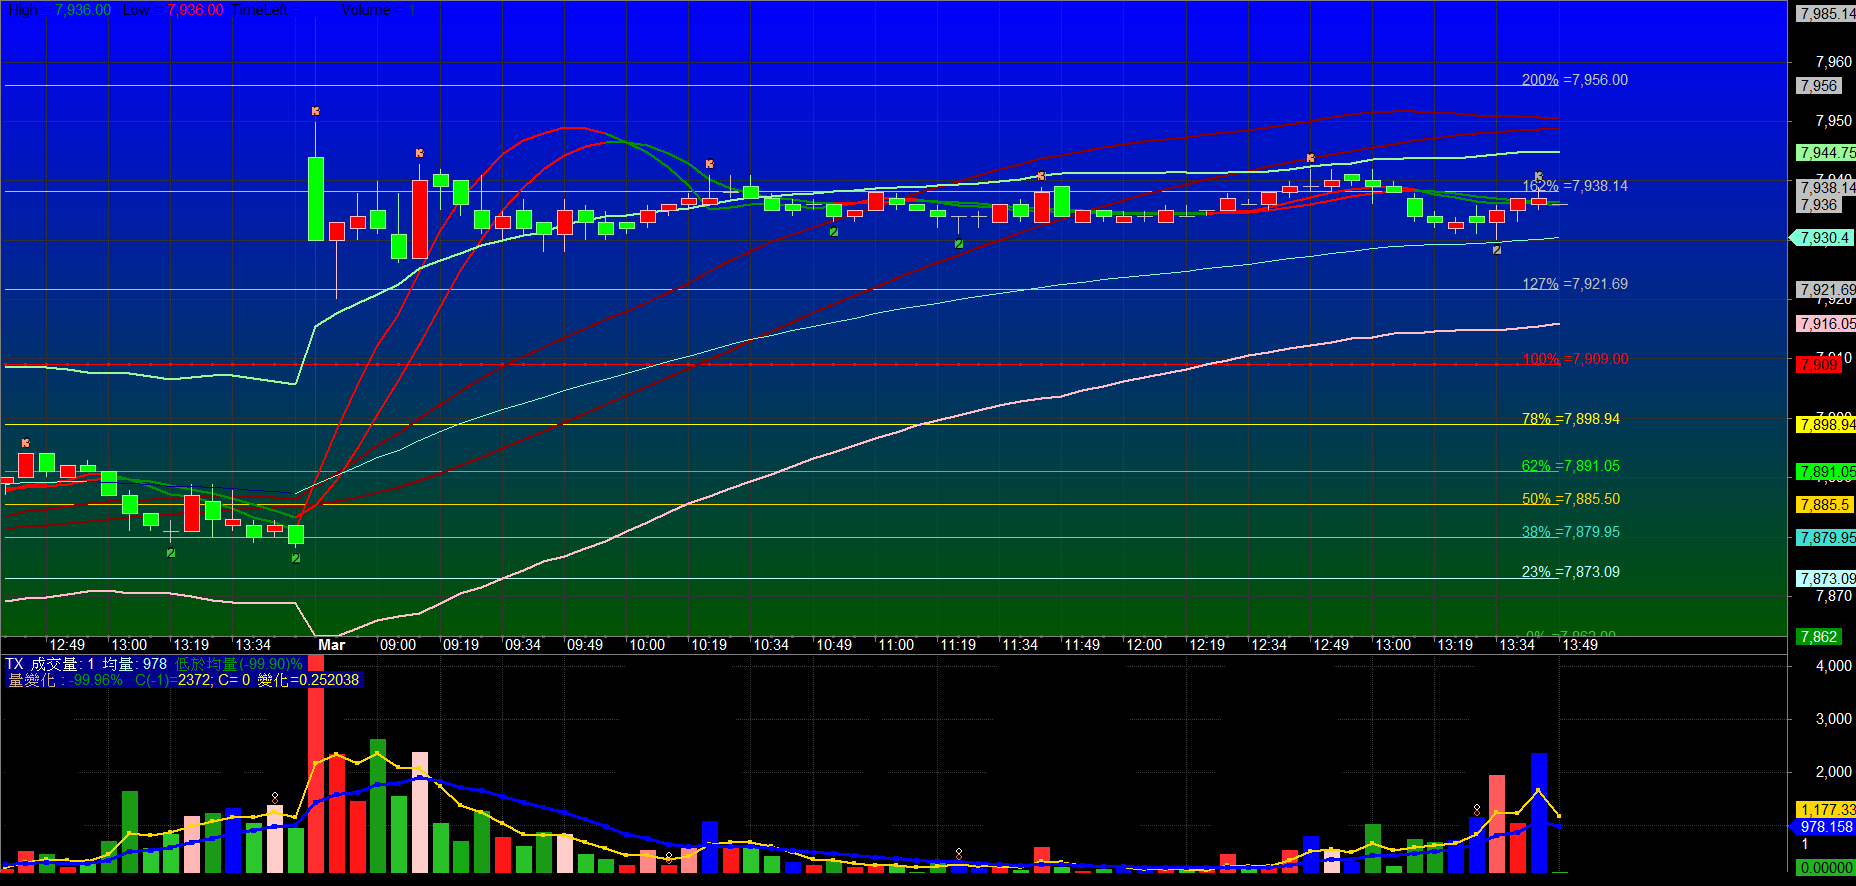
Task: Click the final 13:49 time axis label
Action: [x=1580, y=645]
